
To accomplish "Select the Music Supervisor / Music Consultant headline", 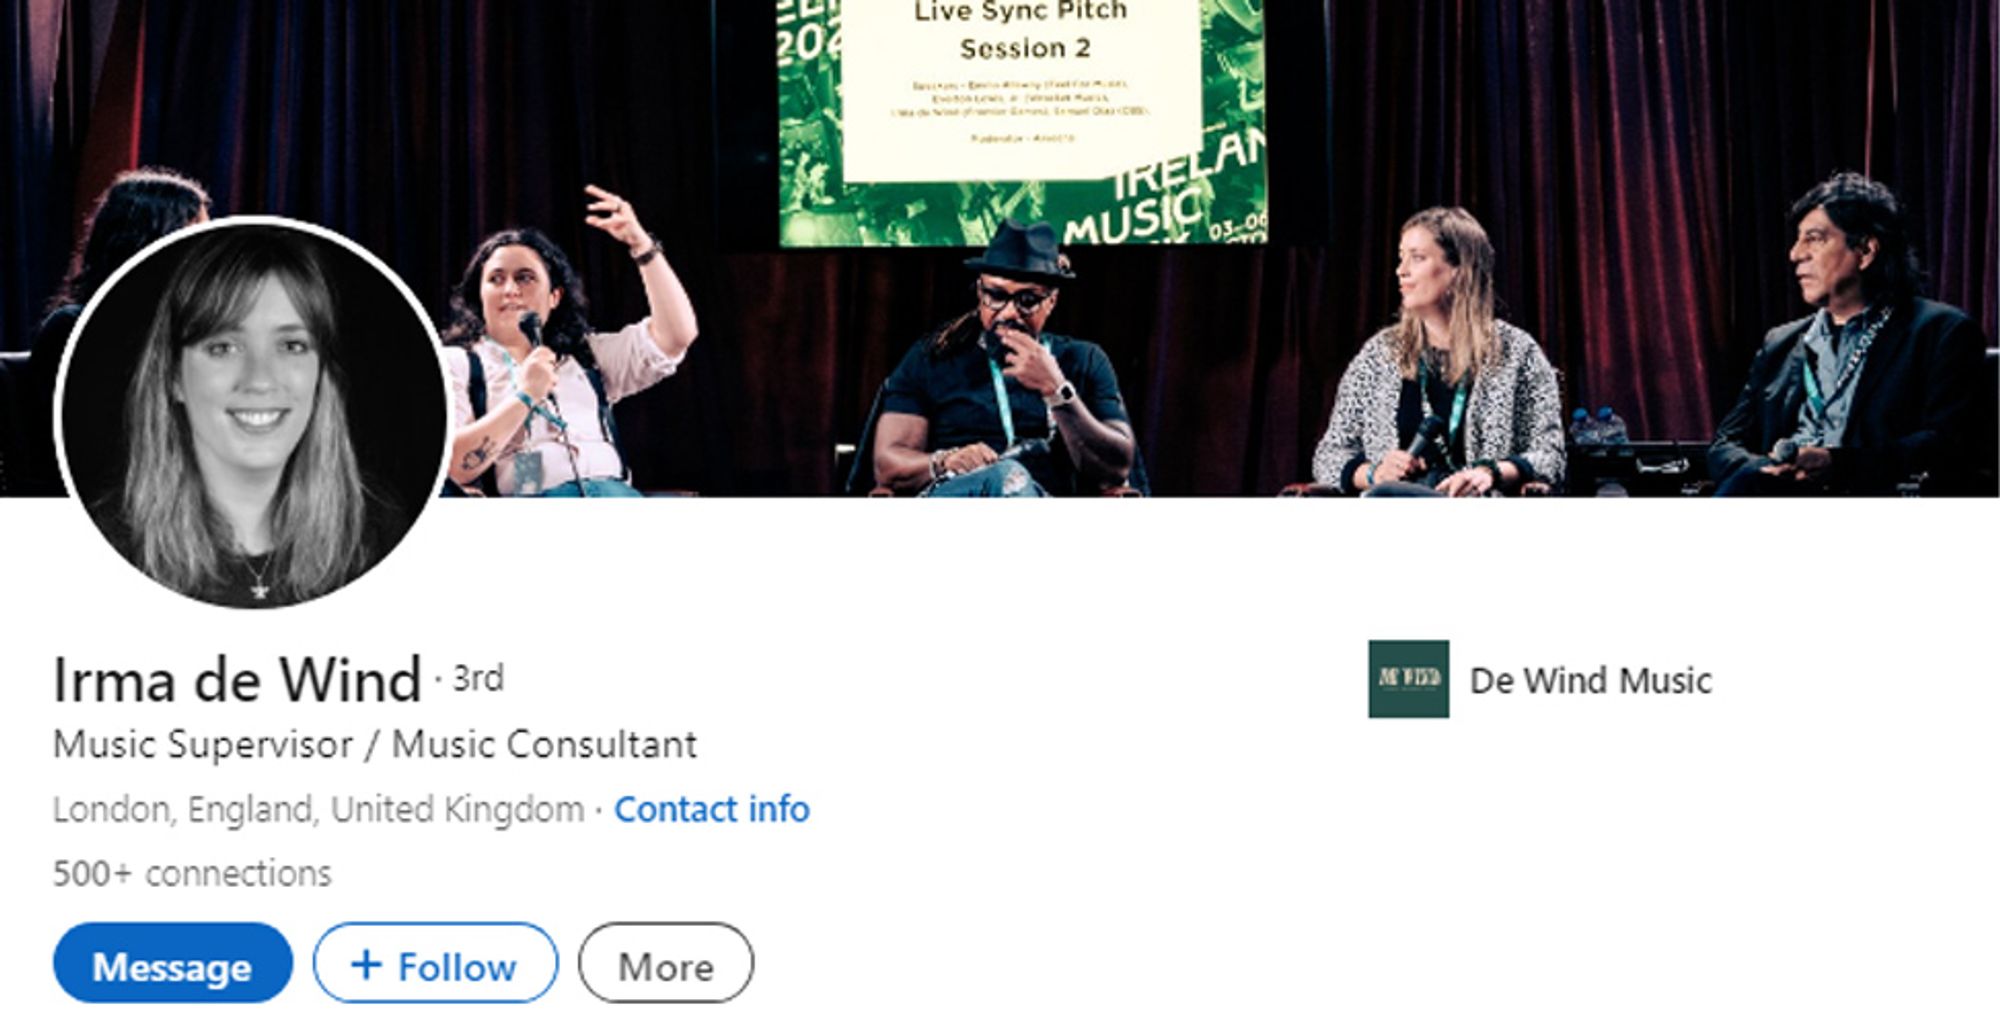I will [x=375, y=745].
